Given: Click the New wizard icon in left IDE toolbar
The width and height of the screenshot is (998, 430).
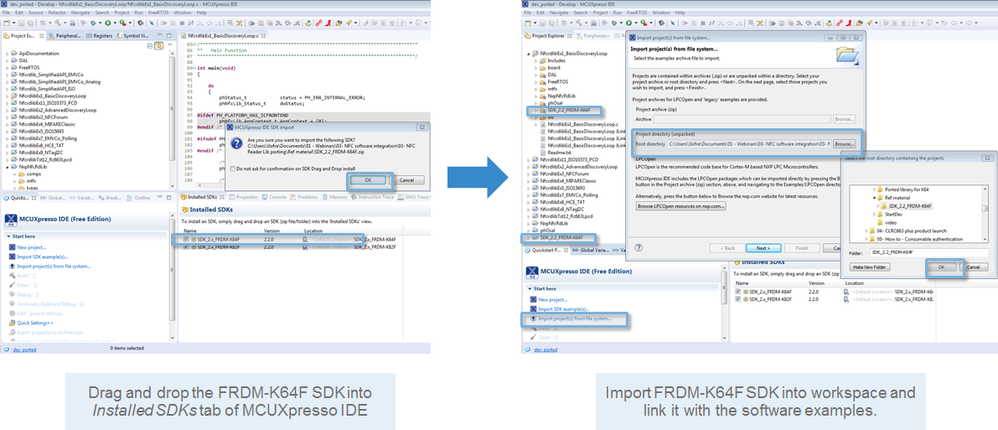Looking at the screenshot, I should pos(7,23).
